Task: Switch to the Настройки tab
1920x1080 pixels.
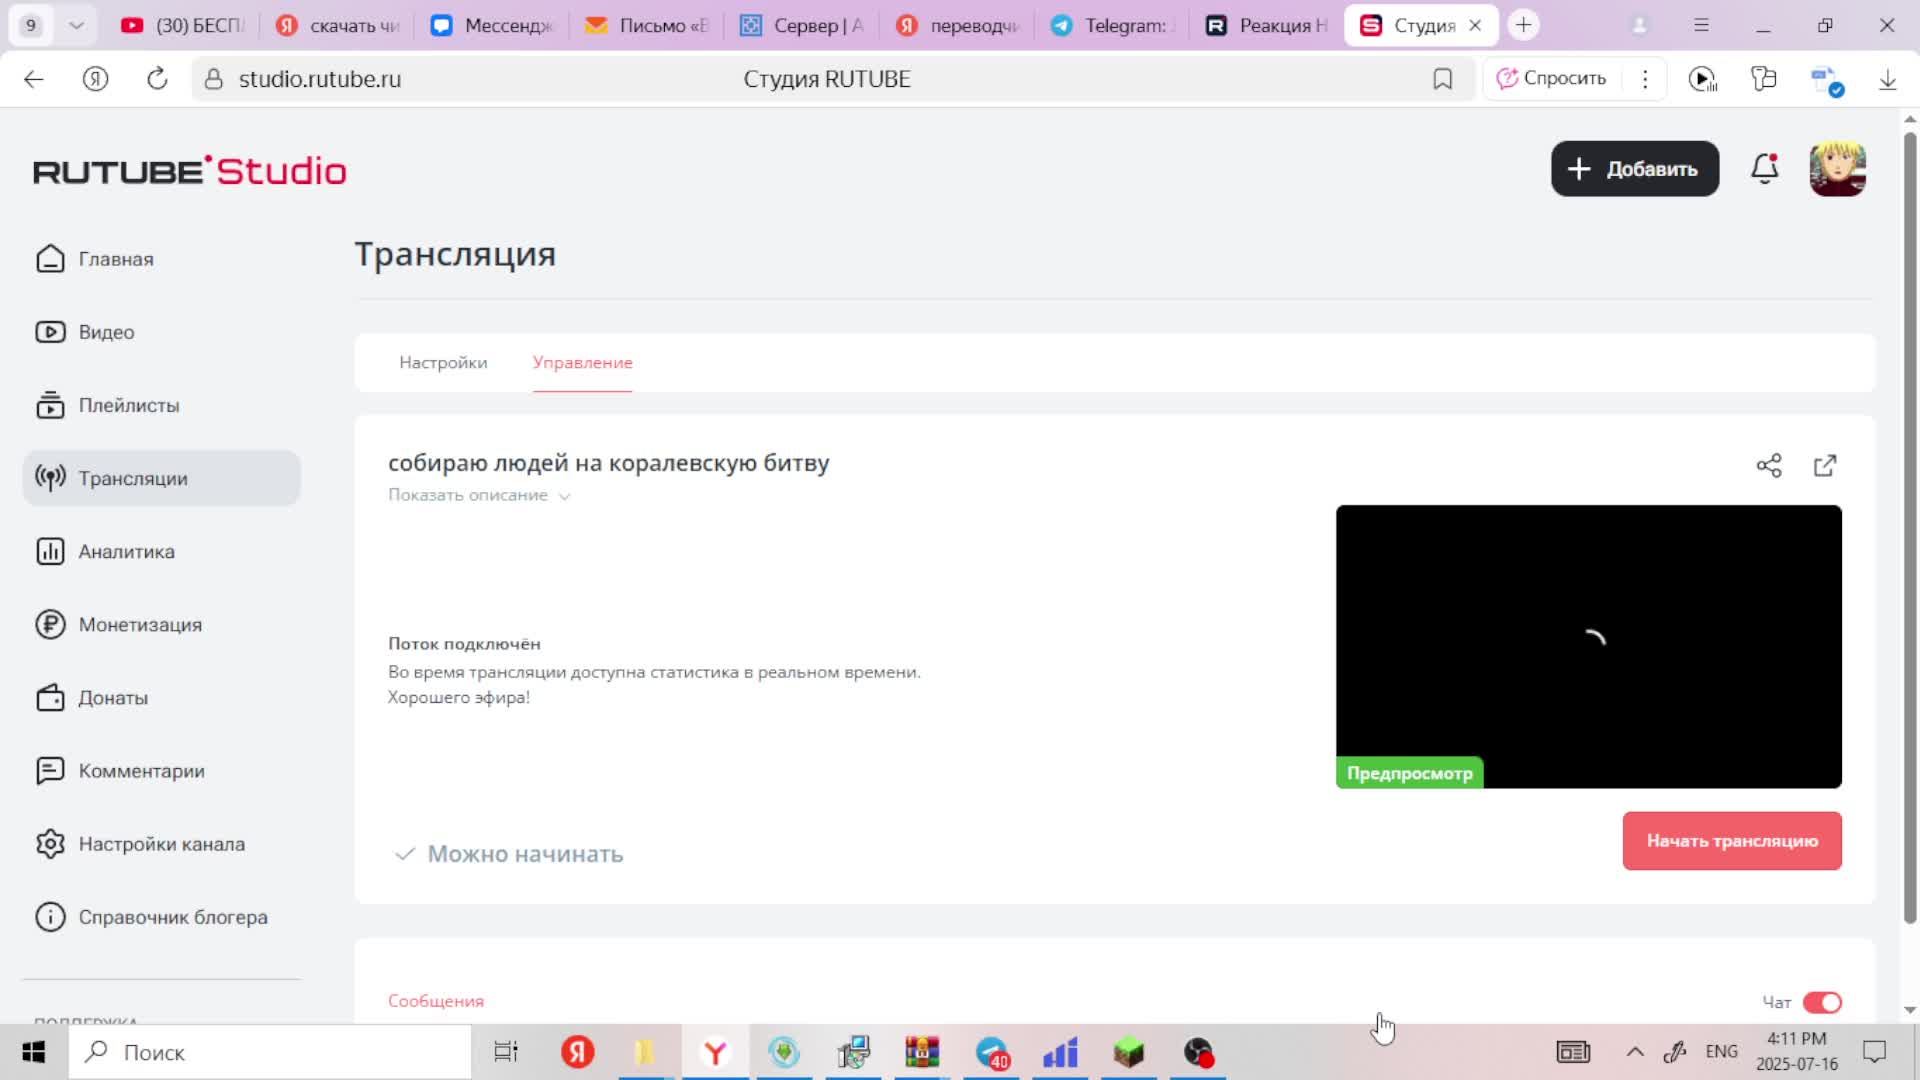Action: [443, 362]
